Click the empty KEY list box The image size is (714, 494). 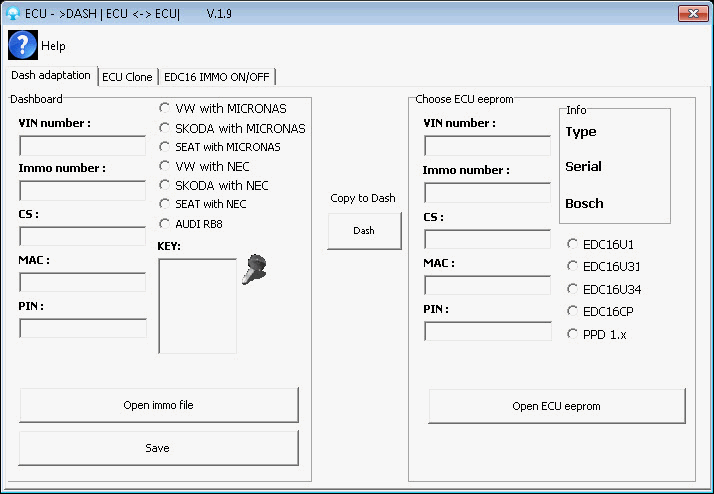(x=197, y=305)
